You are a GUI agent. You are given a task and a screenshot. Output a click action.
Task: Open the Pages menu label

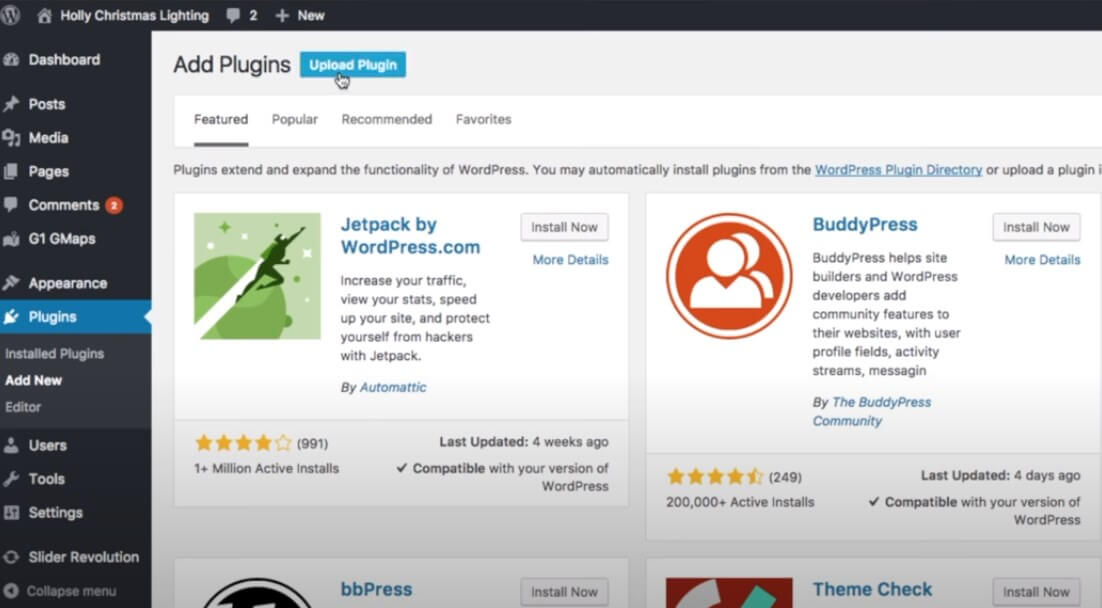[48, 172]
